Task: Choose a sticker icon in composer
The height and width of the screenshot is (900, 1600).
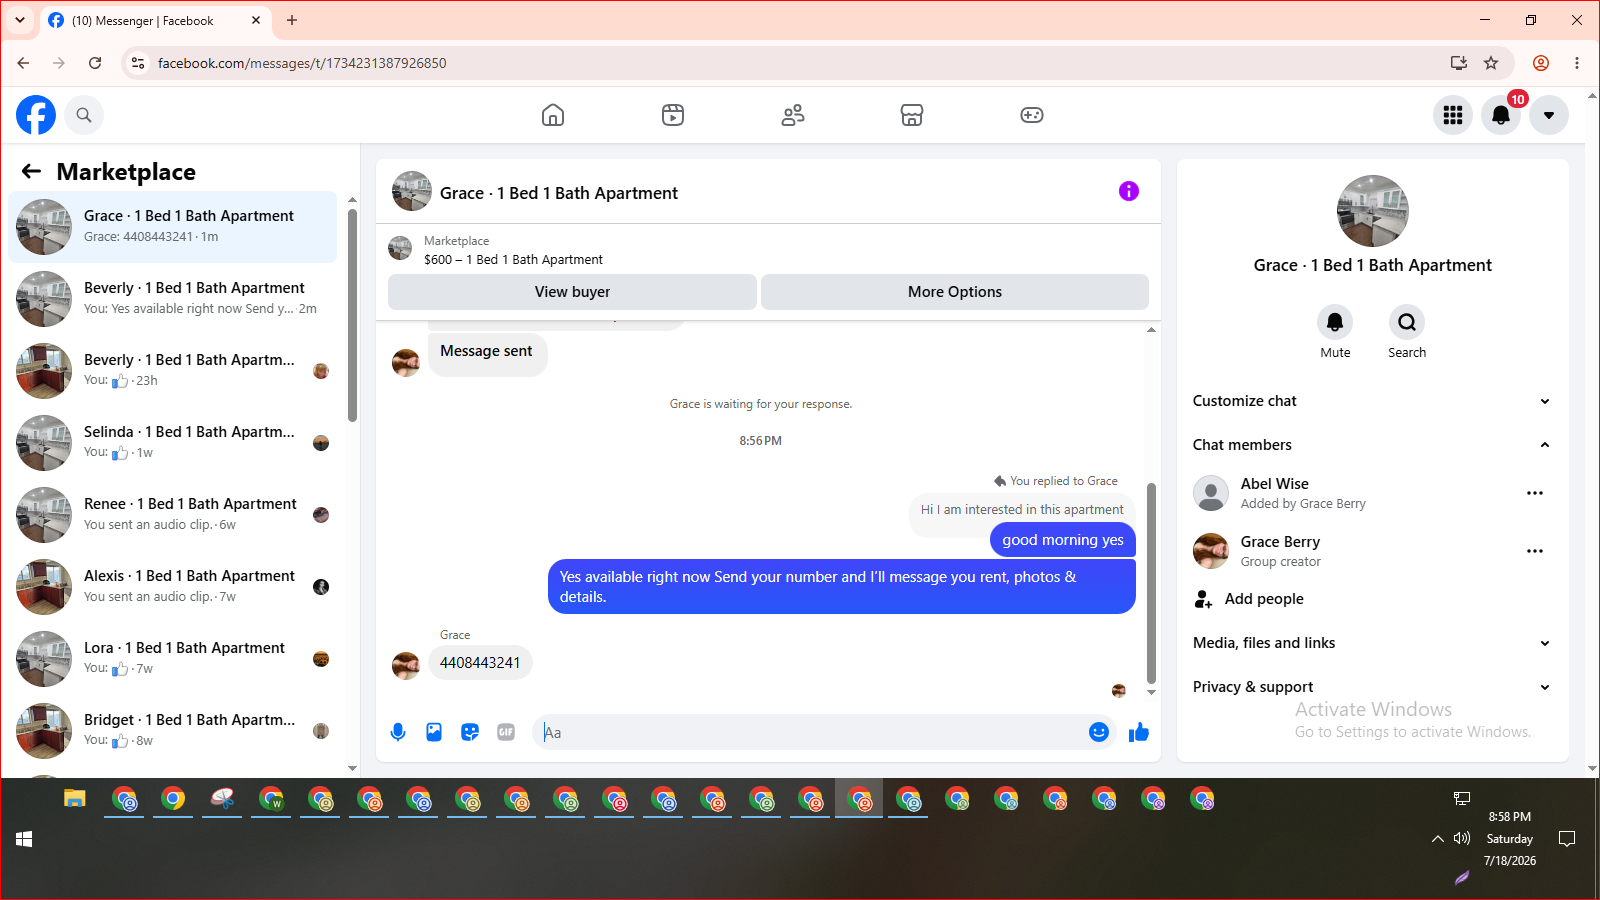Action: pos(470,732)
